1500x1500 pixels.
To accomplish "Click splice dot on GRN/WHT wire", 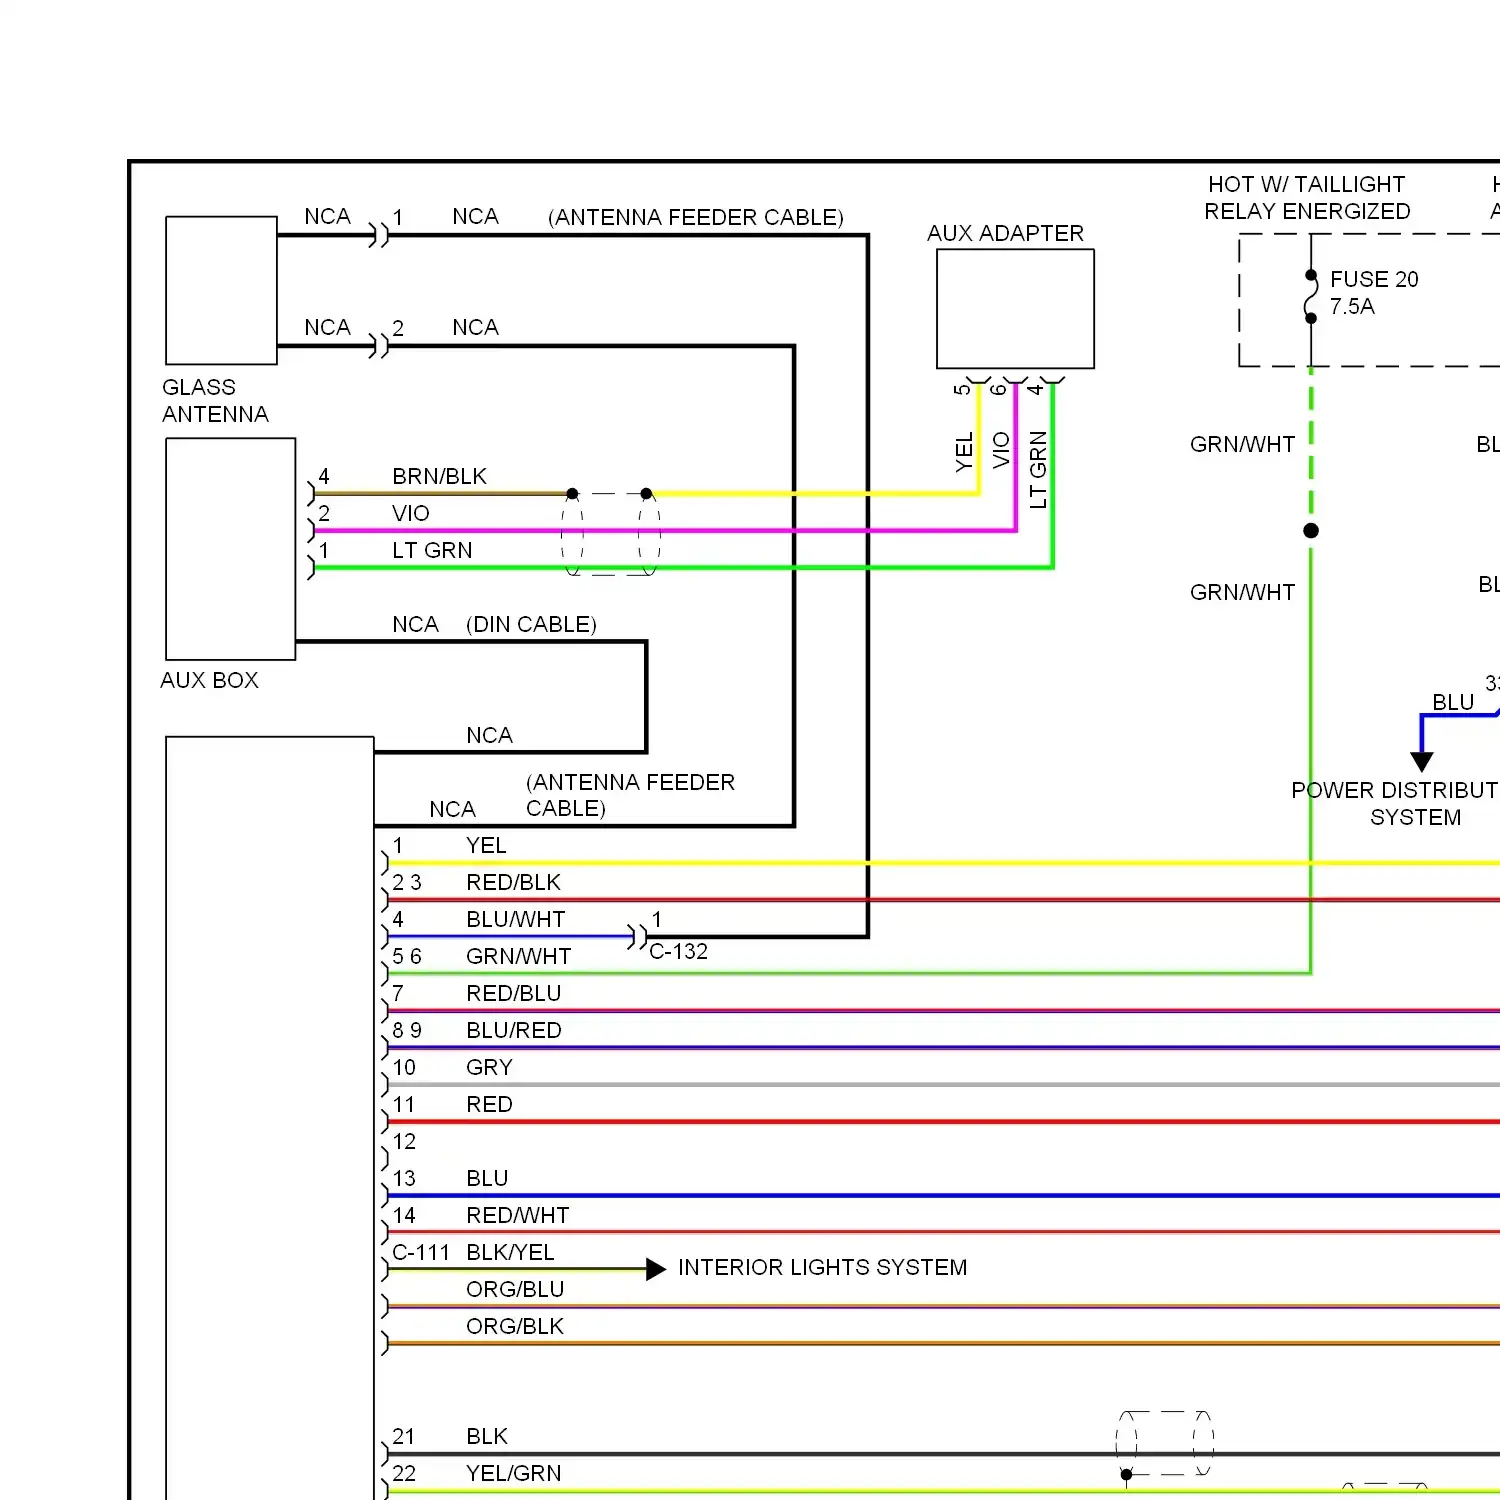I will tap(1311, 530).
